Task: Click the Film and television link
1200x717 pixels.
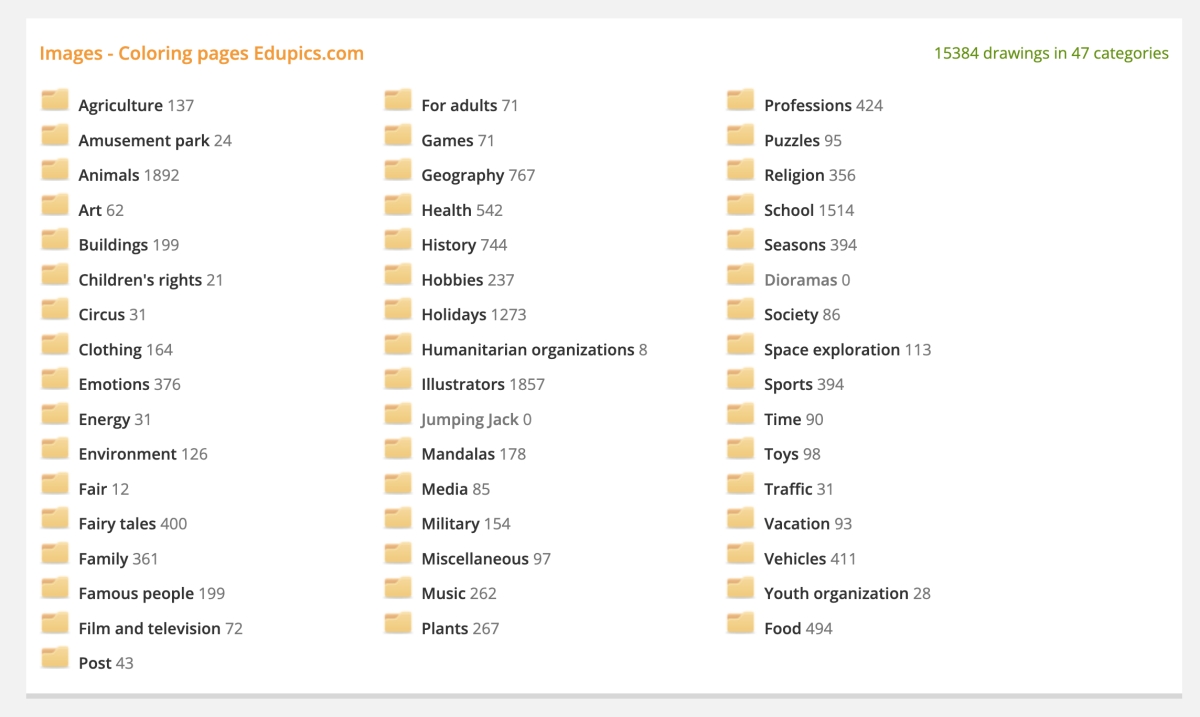Action: click(149, 628)
